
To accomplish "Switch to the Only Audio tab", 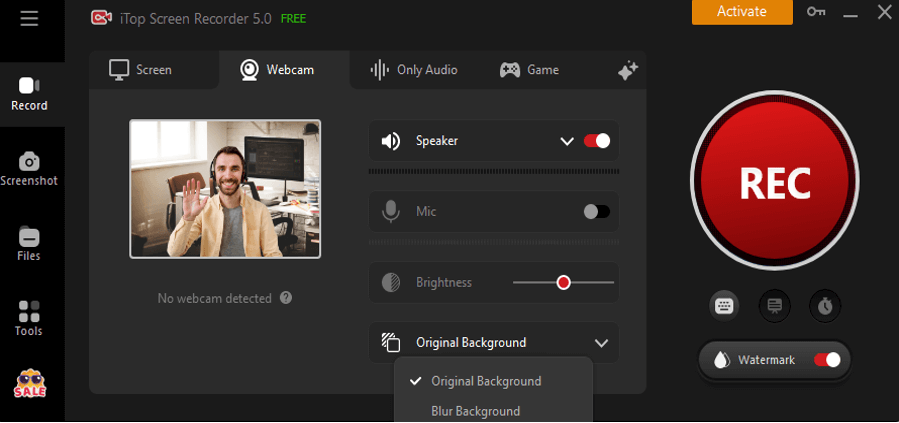I will point(414,70).
